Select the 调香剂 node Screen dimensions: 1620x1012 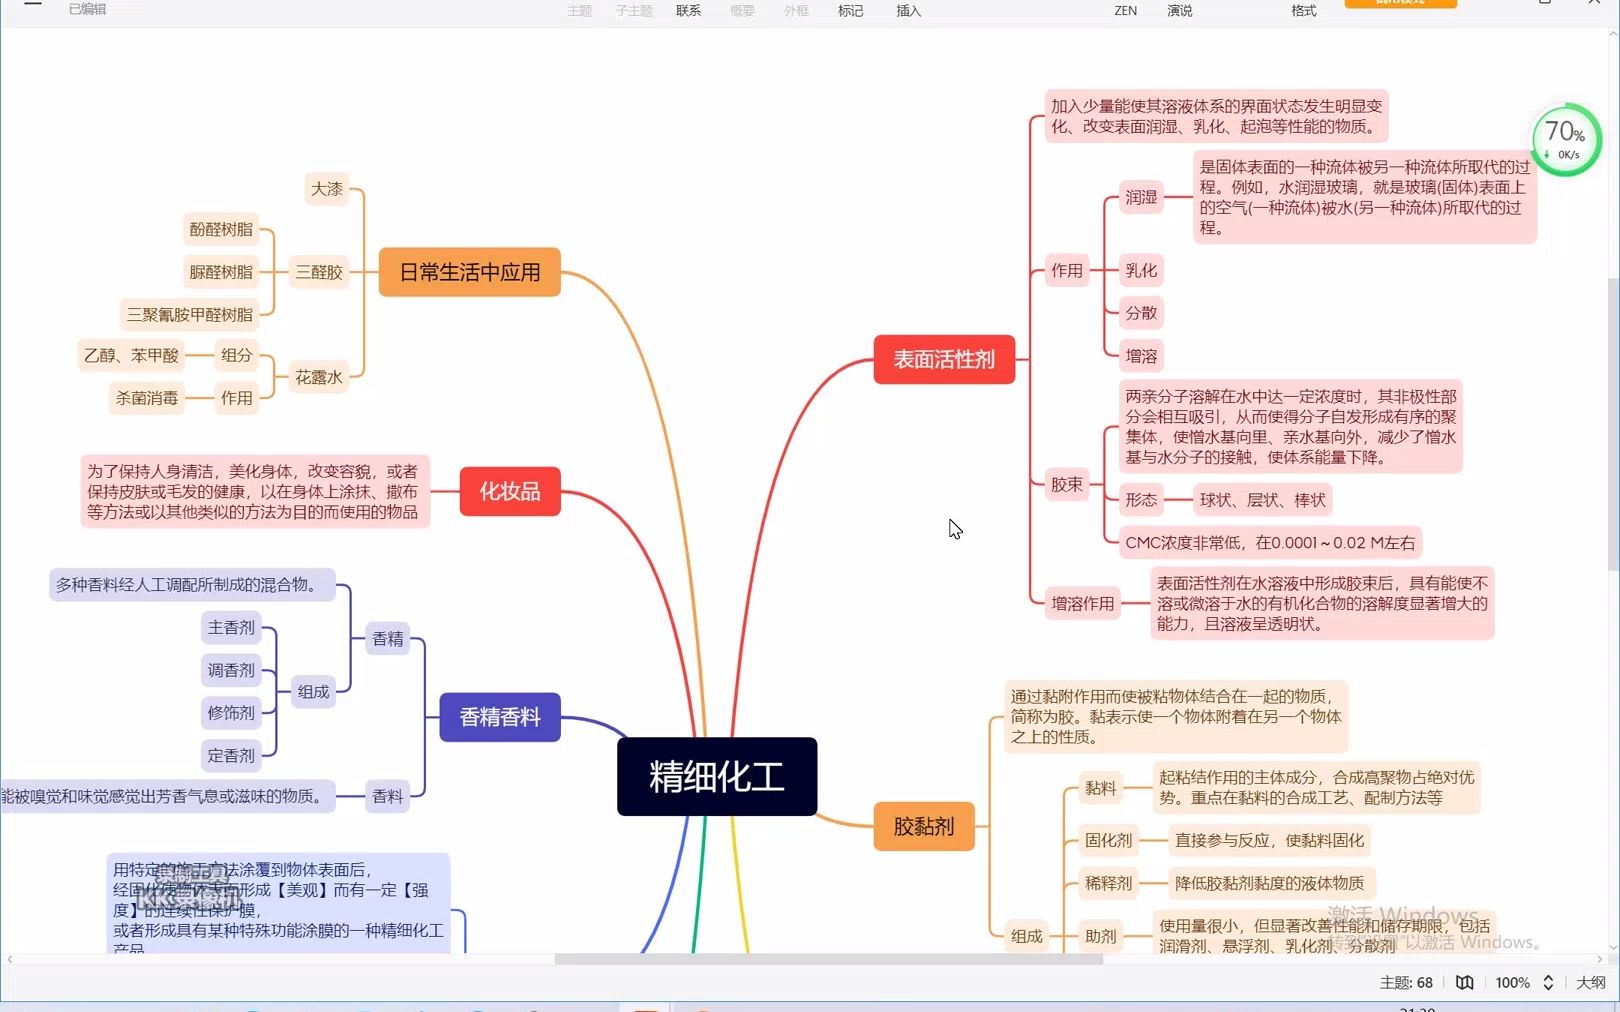click(x=231, y=670)
